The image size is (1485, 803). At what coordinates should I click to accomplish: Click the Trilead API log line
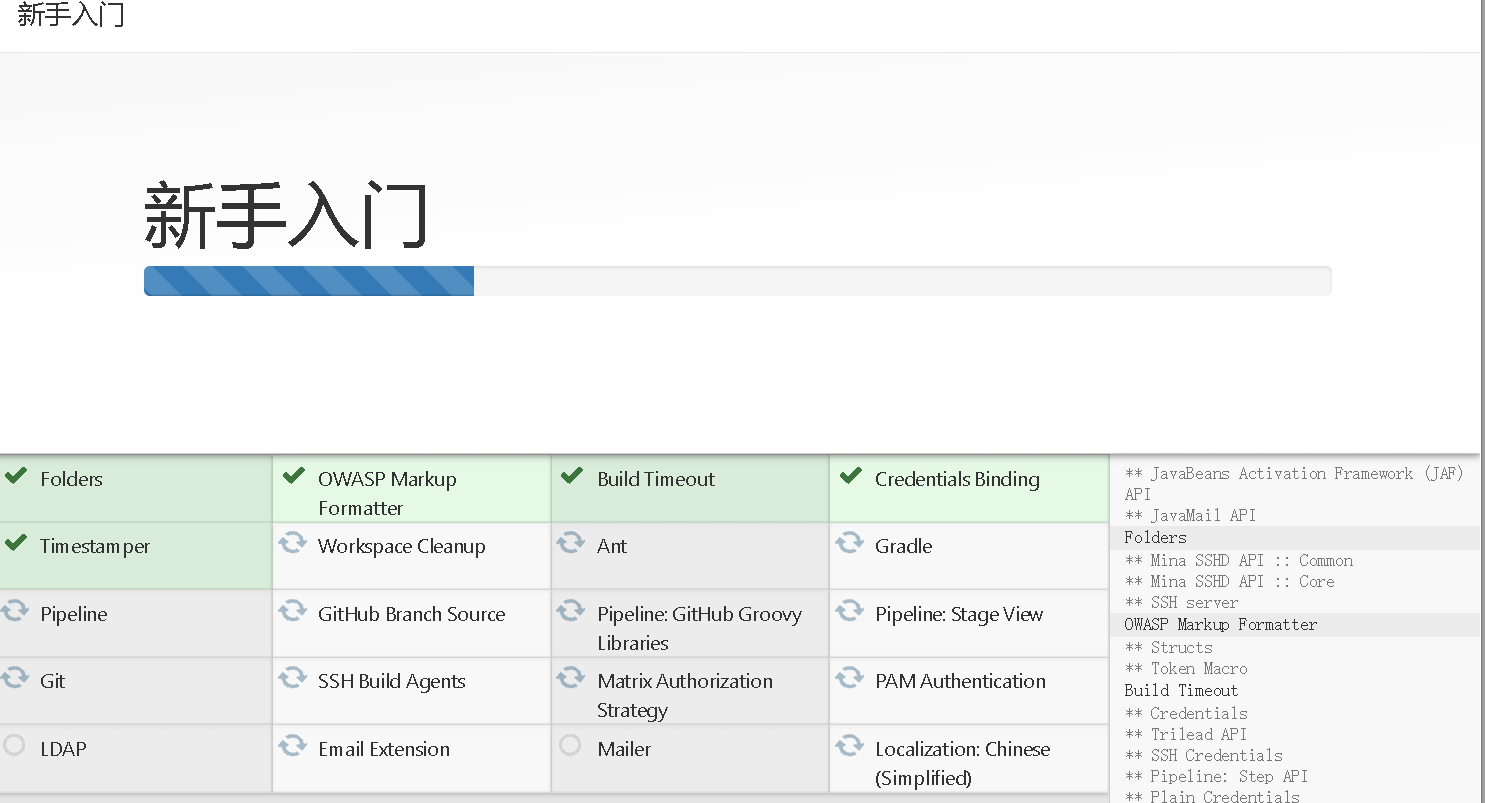1186,735
